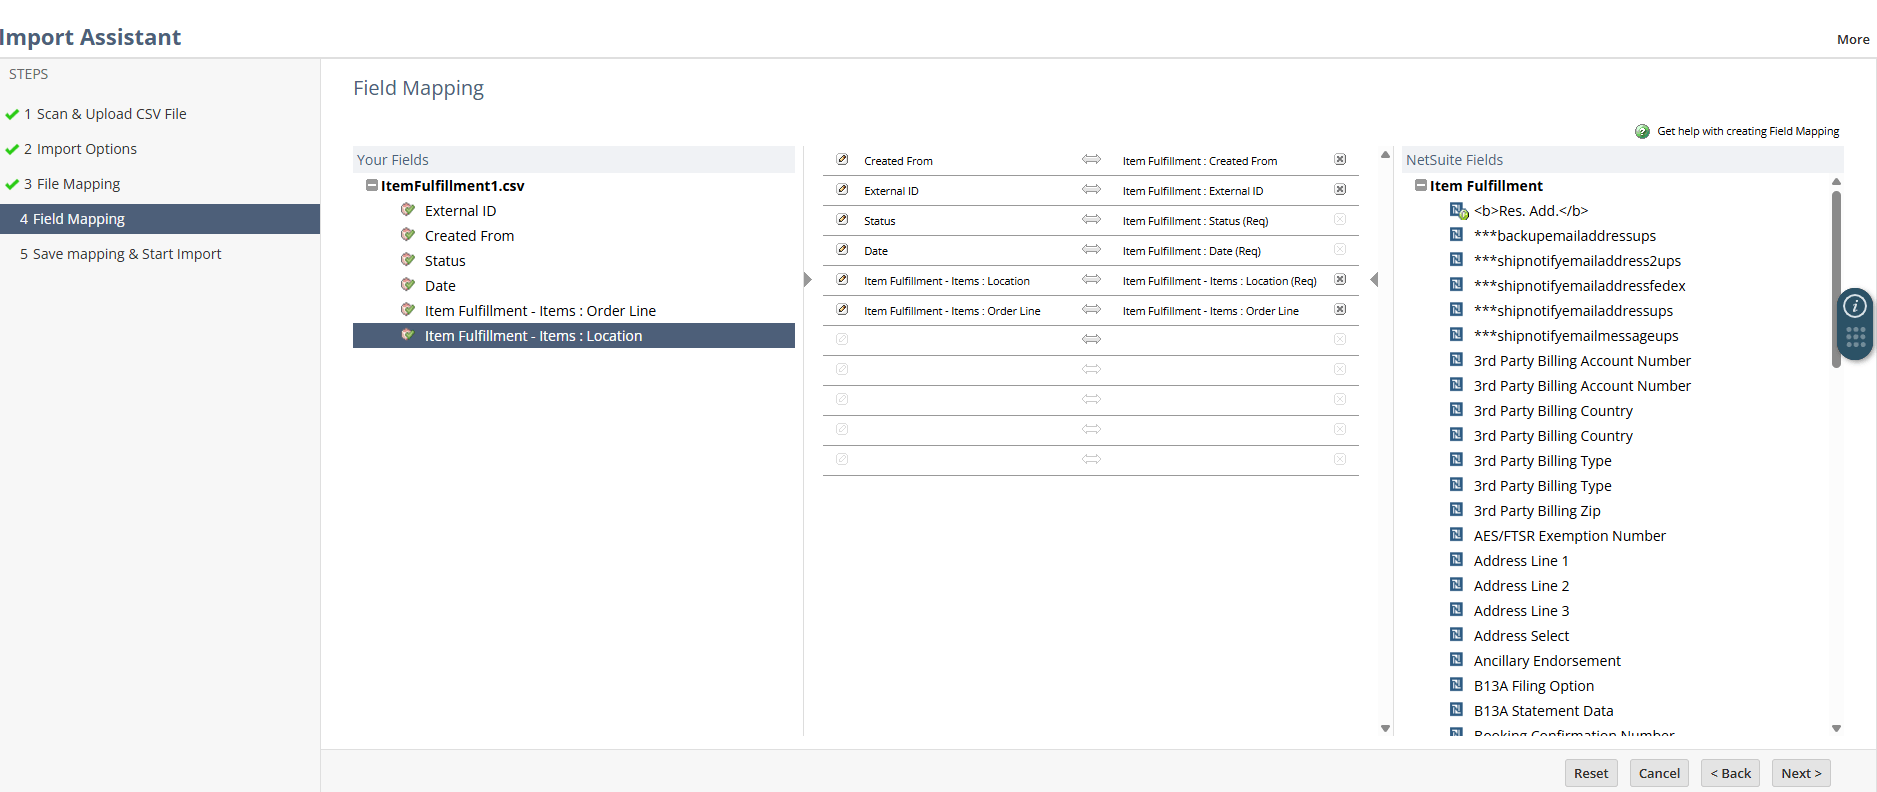This screenshot has width=1877, height=792.
Task: Remove the External ID mapping with its X icon
Action: 1340,190
